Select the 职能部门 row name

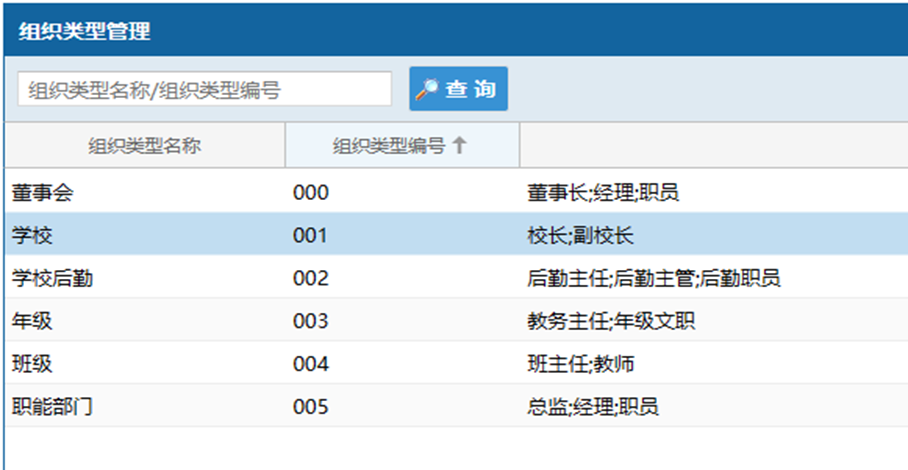(52, 407)
